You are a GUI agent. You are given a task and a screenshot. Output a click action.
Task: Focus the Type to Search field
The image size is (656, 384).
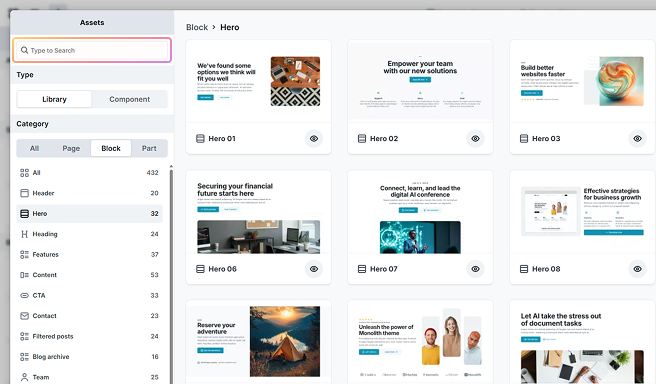pos(92,50)
